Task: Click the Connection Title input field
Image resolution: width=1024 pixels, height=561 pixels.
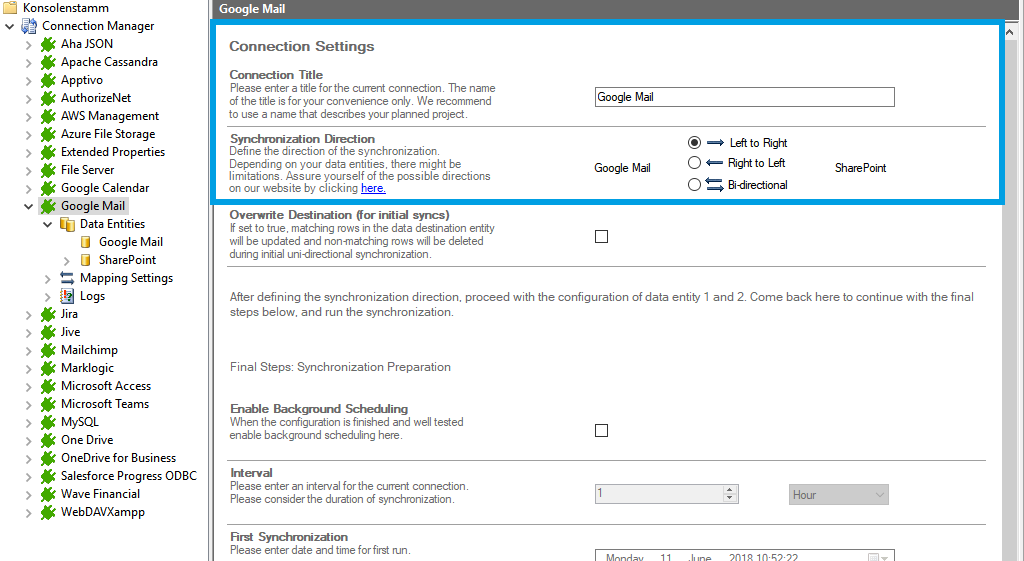Action: coord(744,97)
